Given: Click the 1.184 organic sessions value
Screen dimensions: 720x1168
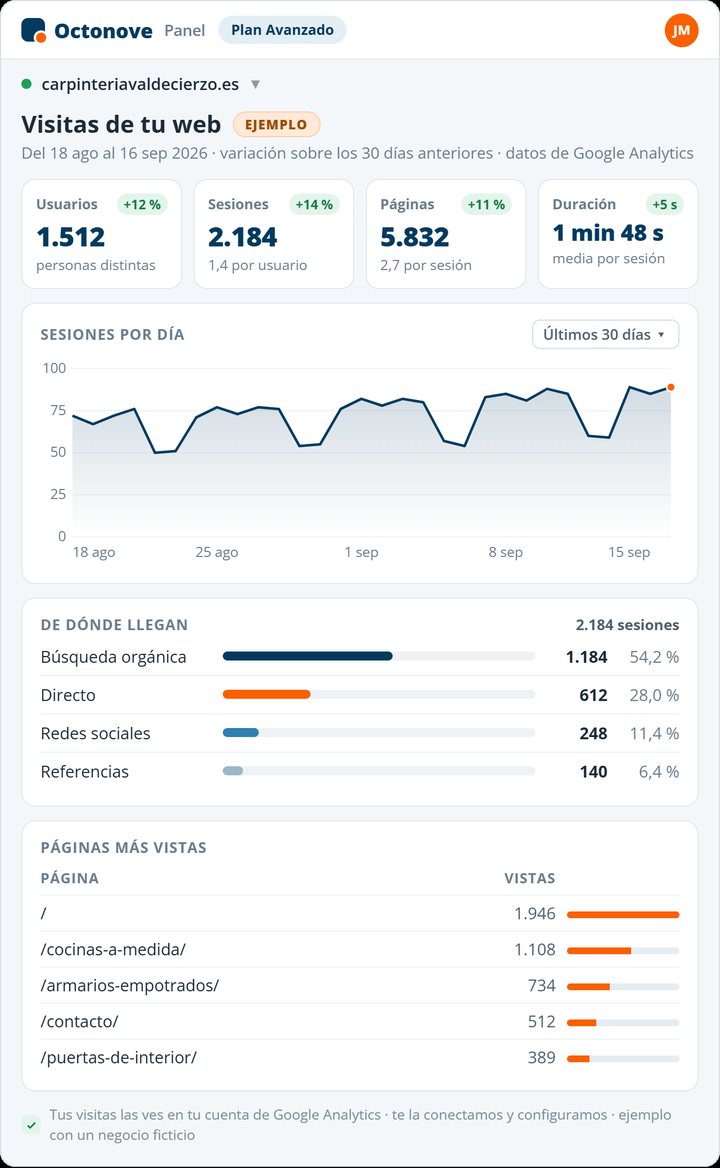Looking at the screenshot, I should [586, 657].
